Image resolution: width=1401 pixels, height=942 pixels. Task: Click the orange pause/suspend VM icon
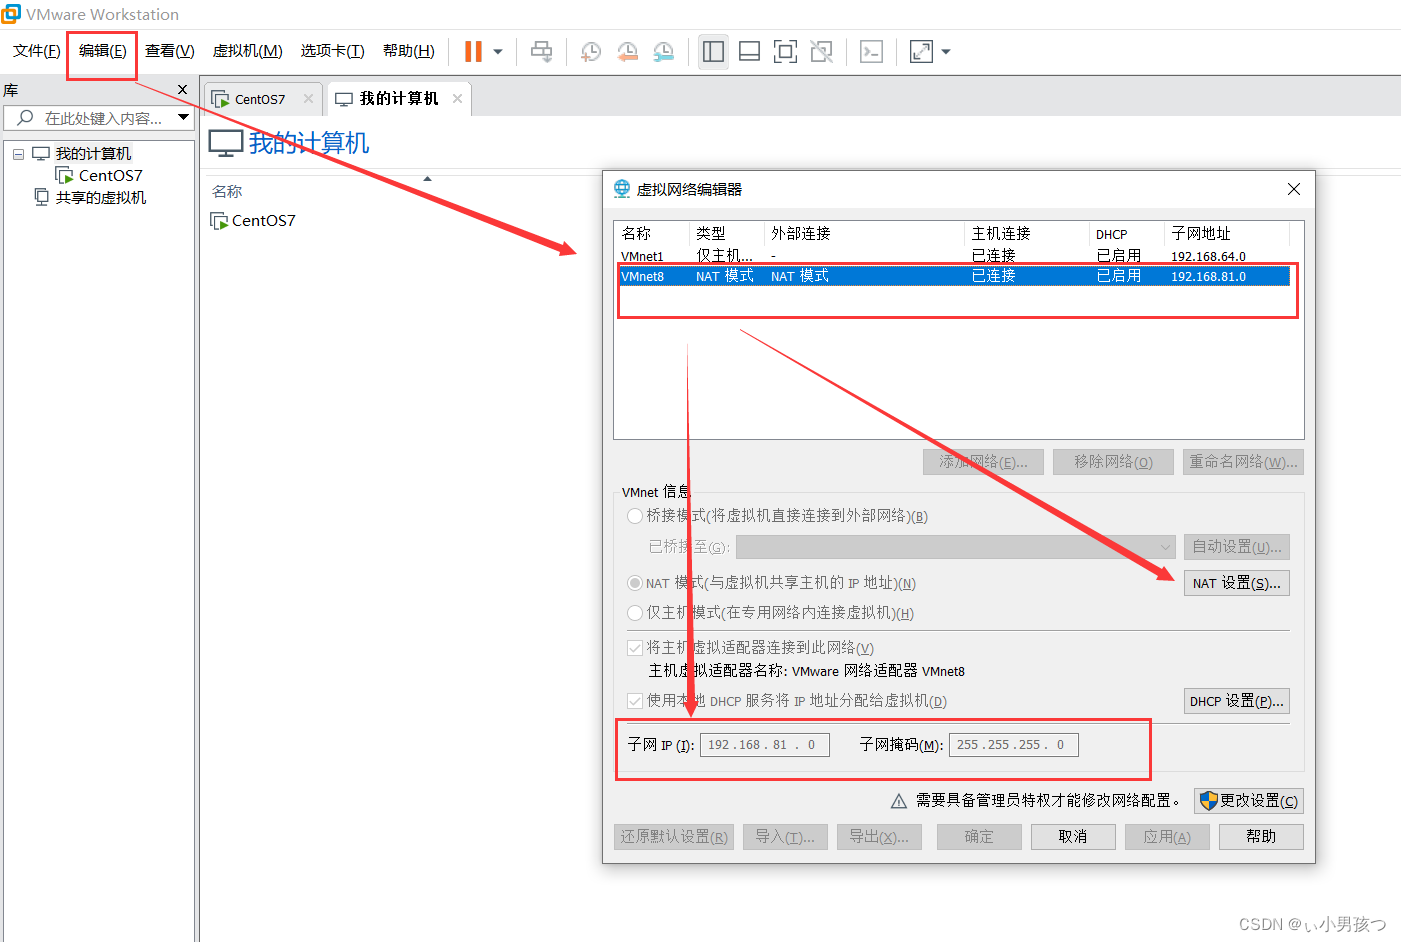[x=473, y=51]
